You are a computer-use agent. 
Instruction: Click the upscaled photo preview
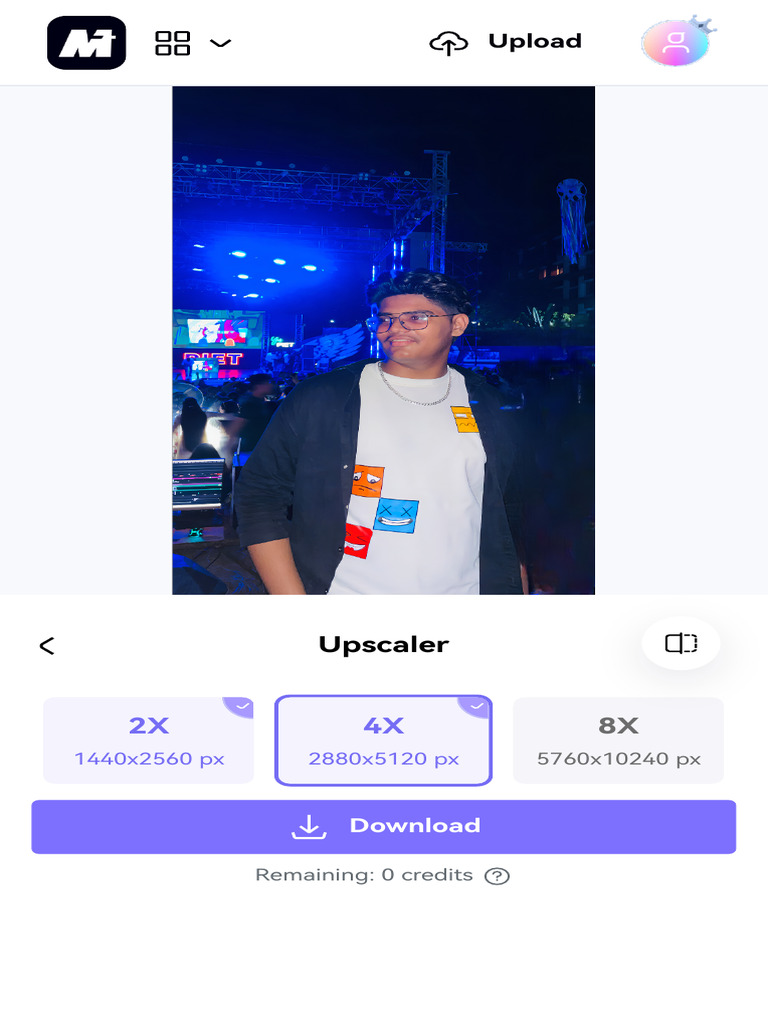[383, 340]
